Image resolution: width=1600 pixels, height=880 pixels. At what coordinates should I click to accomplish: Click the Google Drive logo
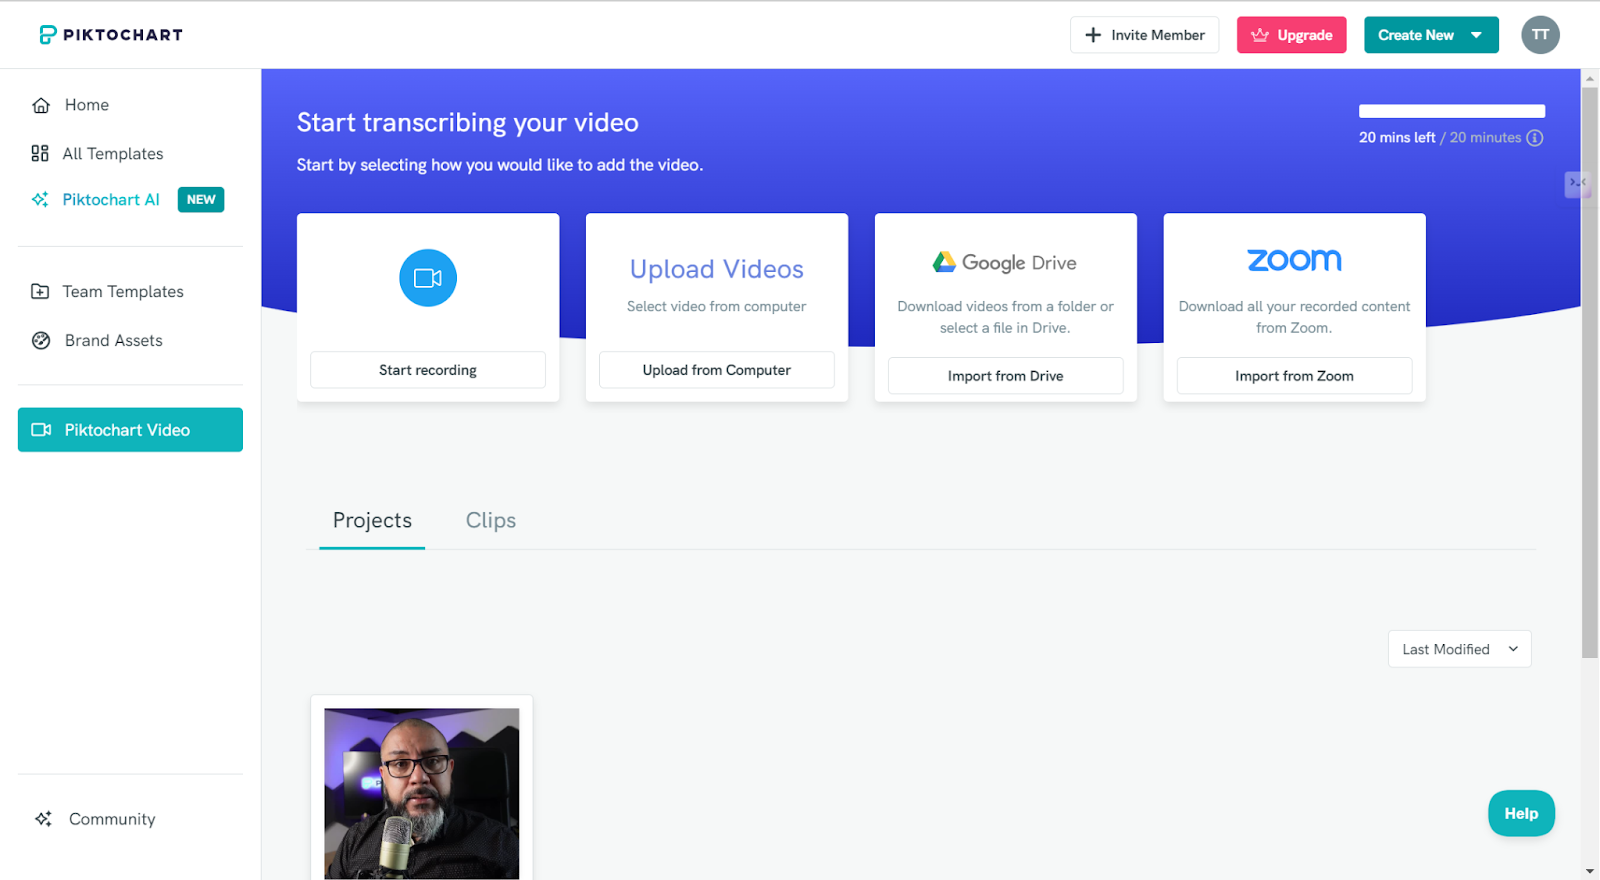click(1005, 262)
